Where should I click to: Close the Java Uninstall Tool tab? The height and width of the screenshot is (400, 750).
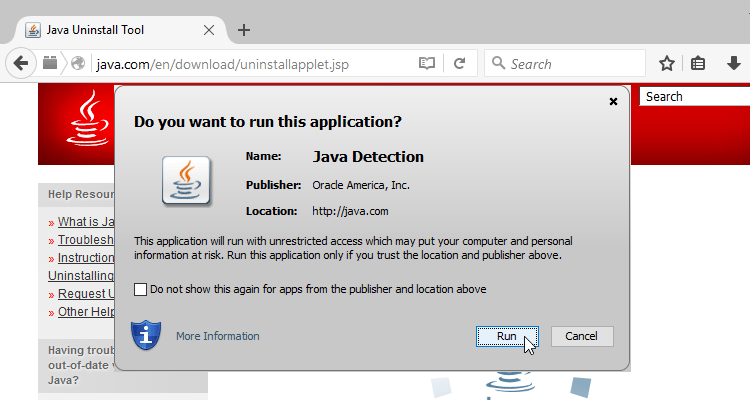209,30
